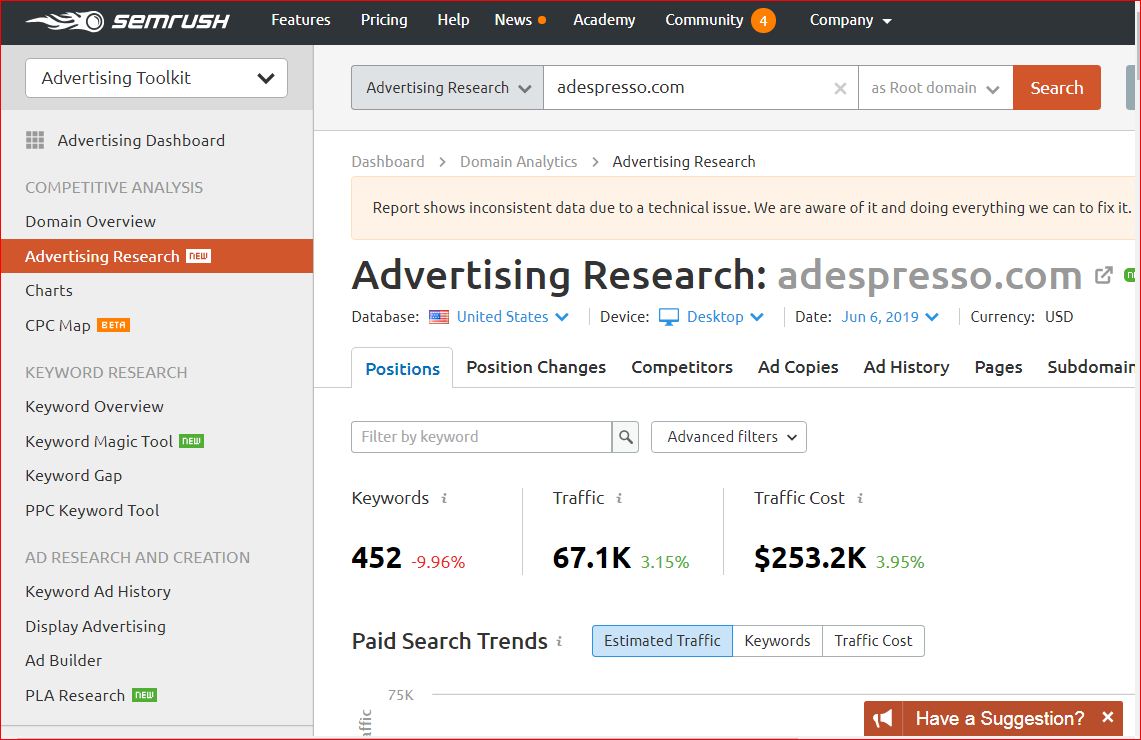The width and height of the screenshot is (1141, 740).
Task: Click the Advertising Dashboard sidebar label
Action: pos(141,140)
